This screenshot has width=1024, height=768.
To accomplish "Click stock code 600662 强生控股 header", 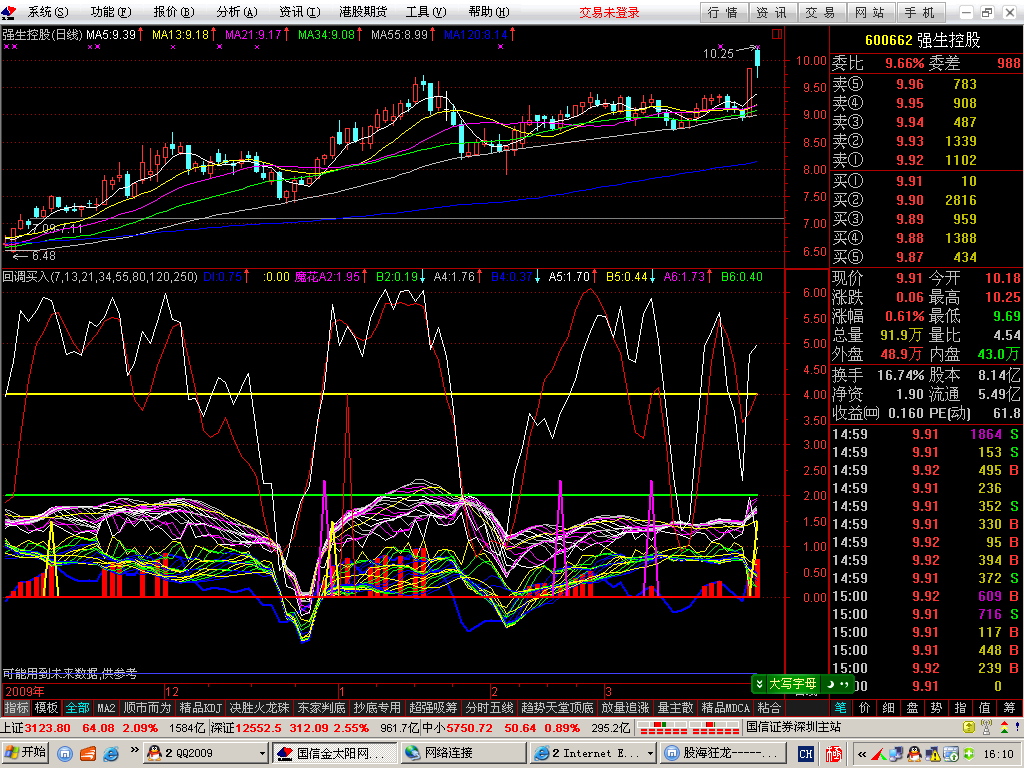I will [922, 40].
